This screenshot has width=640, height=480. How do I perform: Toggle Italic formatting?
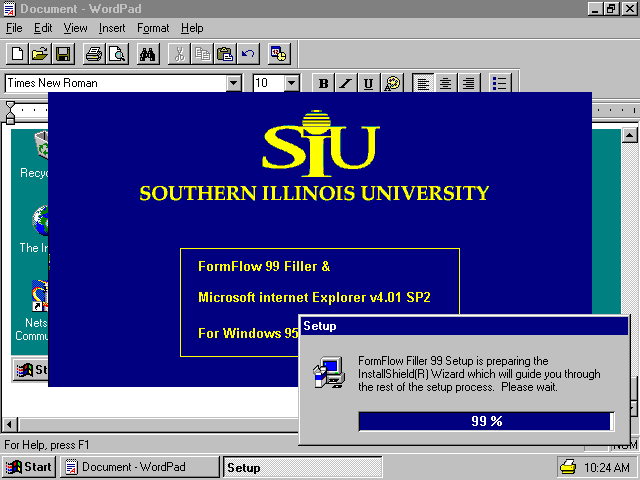tap(346, 83)
